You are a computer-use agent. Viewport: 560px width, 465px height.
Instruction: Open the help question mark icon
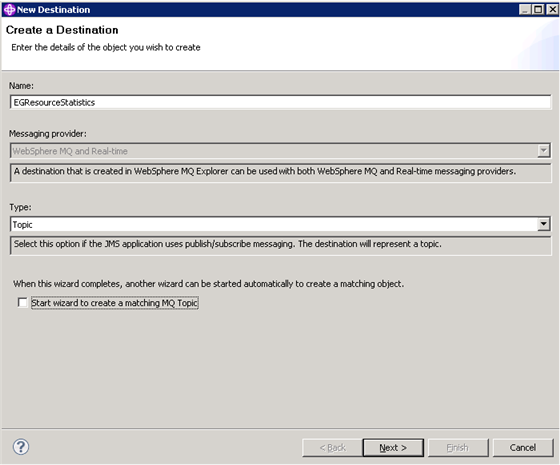tap(21, 447)
